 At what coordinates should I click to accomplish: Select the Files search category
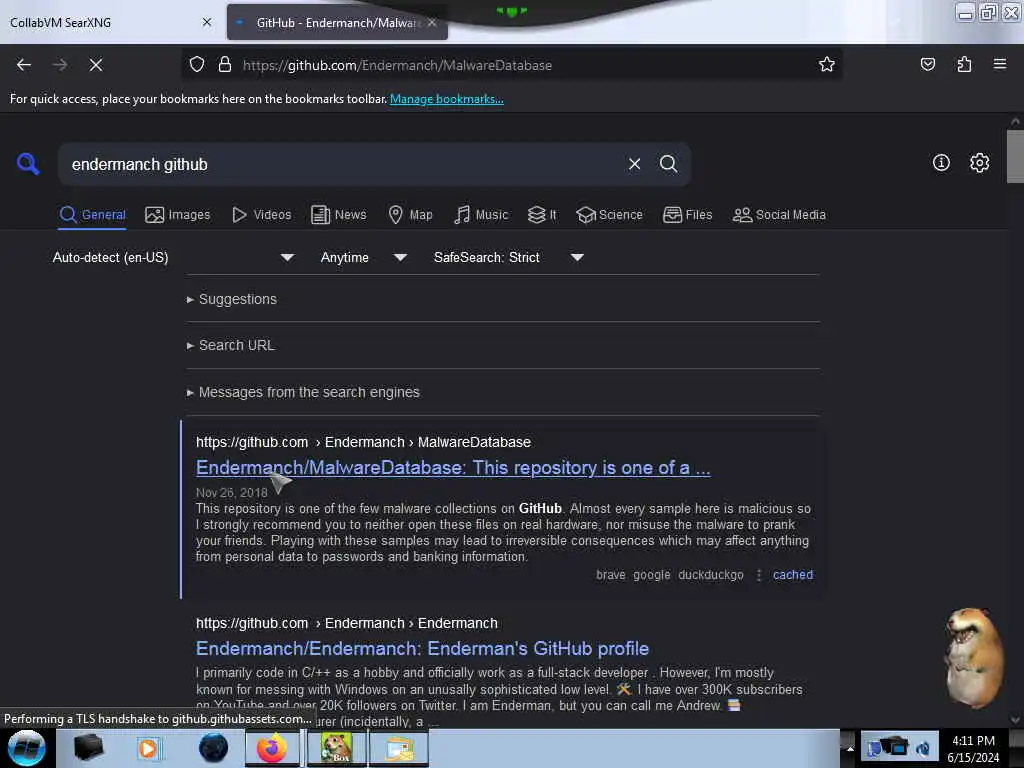coord(688,214)
